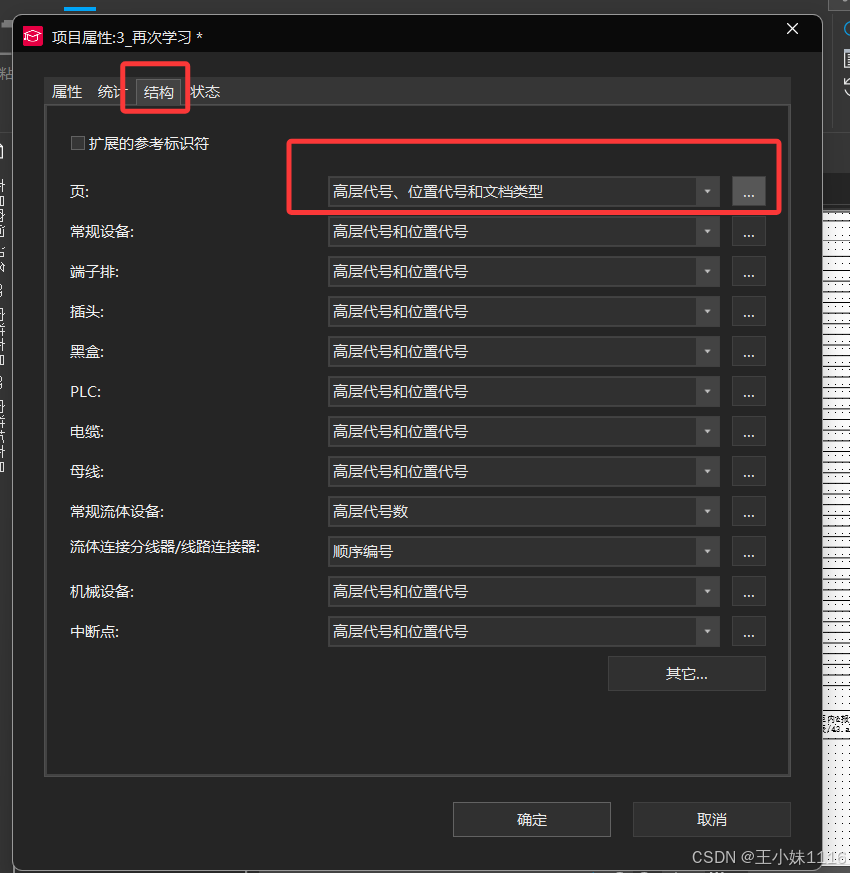Click the undo arrow icon on the right toolbar
The height and width of the screenshot is (873, 850).
pos(846,85)
